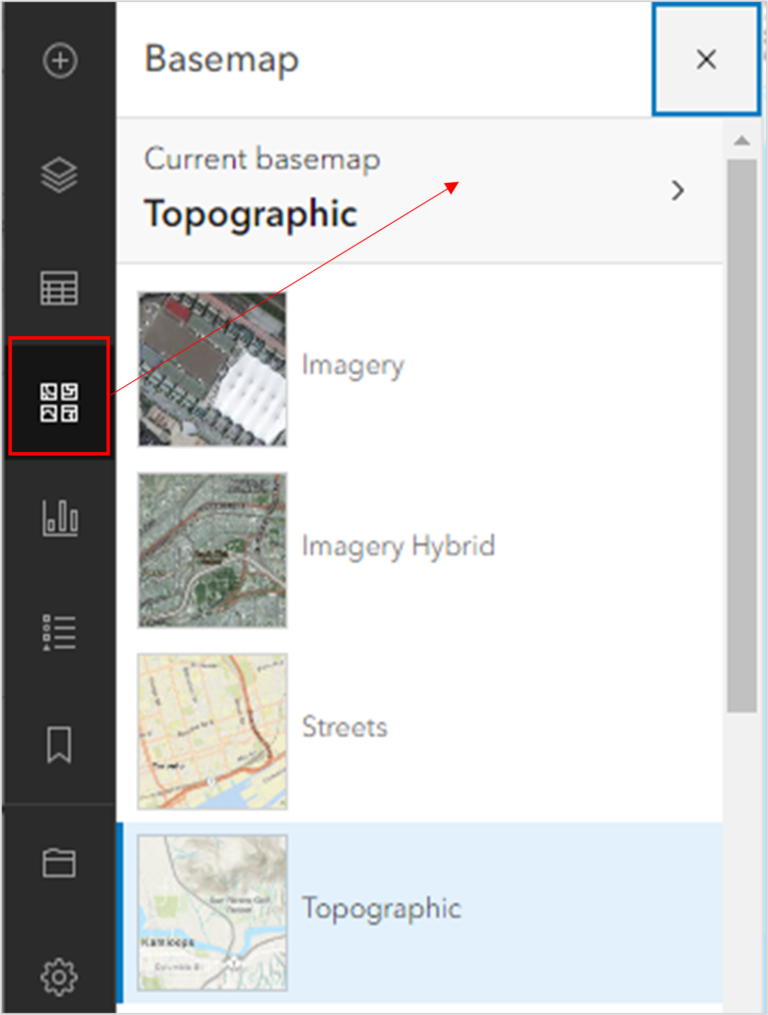Select the Streets basemap option
This screenshot has width=768, height=1015.
tap(345, 728)
